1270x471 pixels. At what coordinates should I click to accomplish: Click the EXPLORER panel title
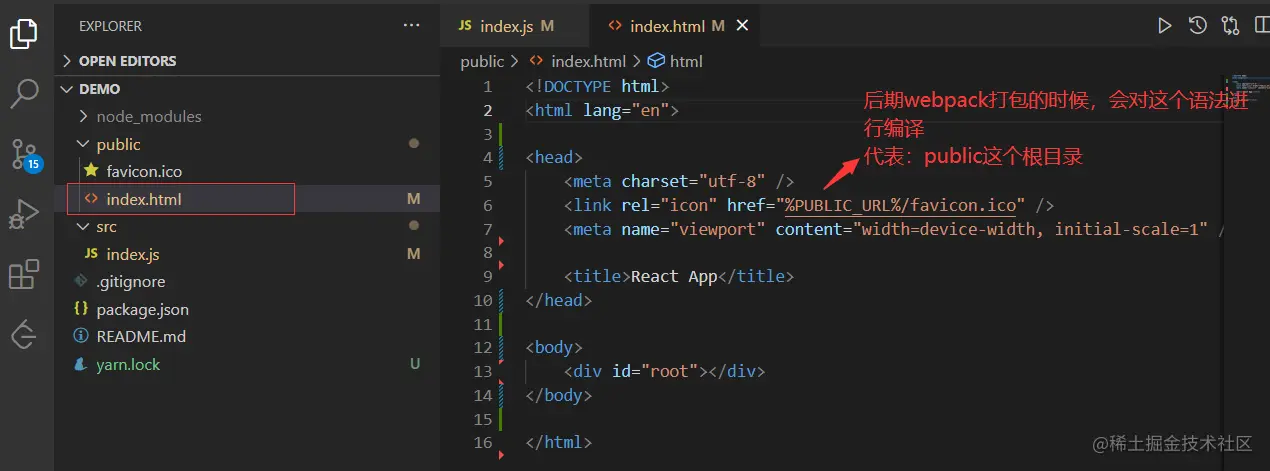coord(110,26)
